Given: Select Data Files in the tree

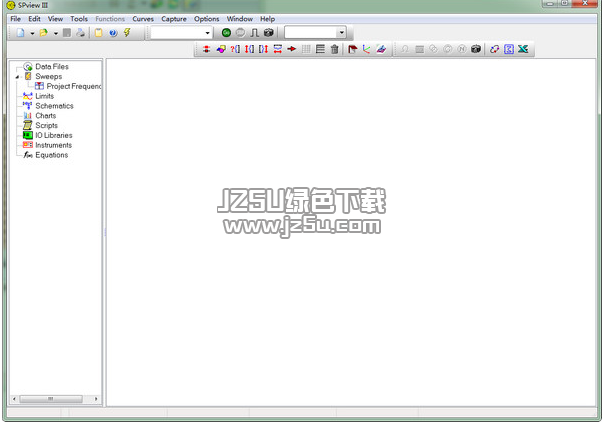Looking at the screenshot, I should pyautogui.click(x=52, y=67).
